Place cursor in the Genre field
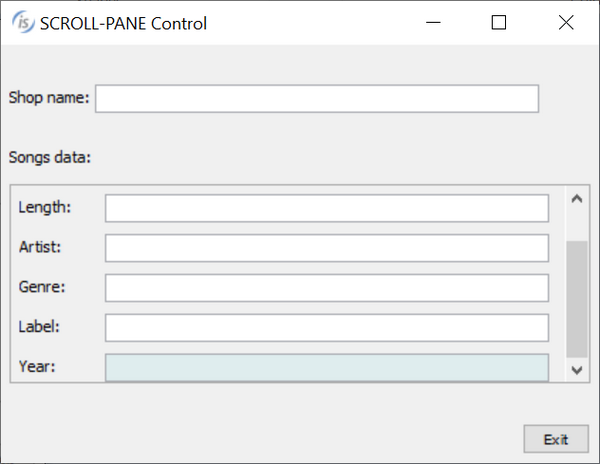Viewport: 600px width, 464px height. pos(326,288)
